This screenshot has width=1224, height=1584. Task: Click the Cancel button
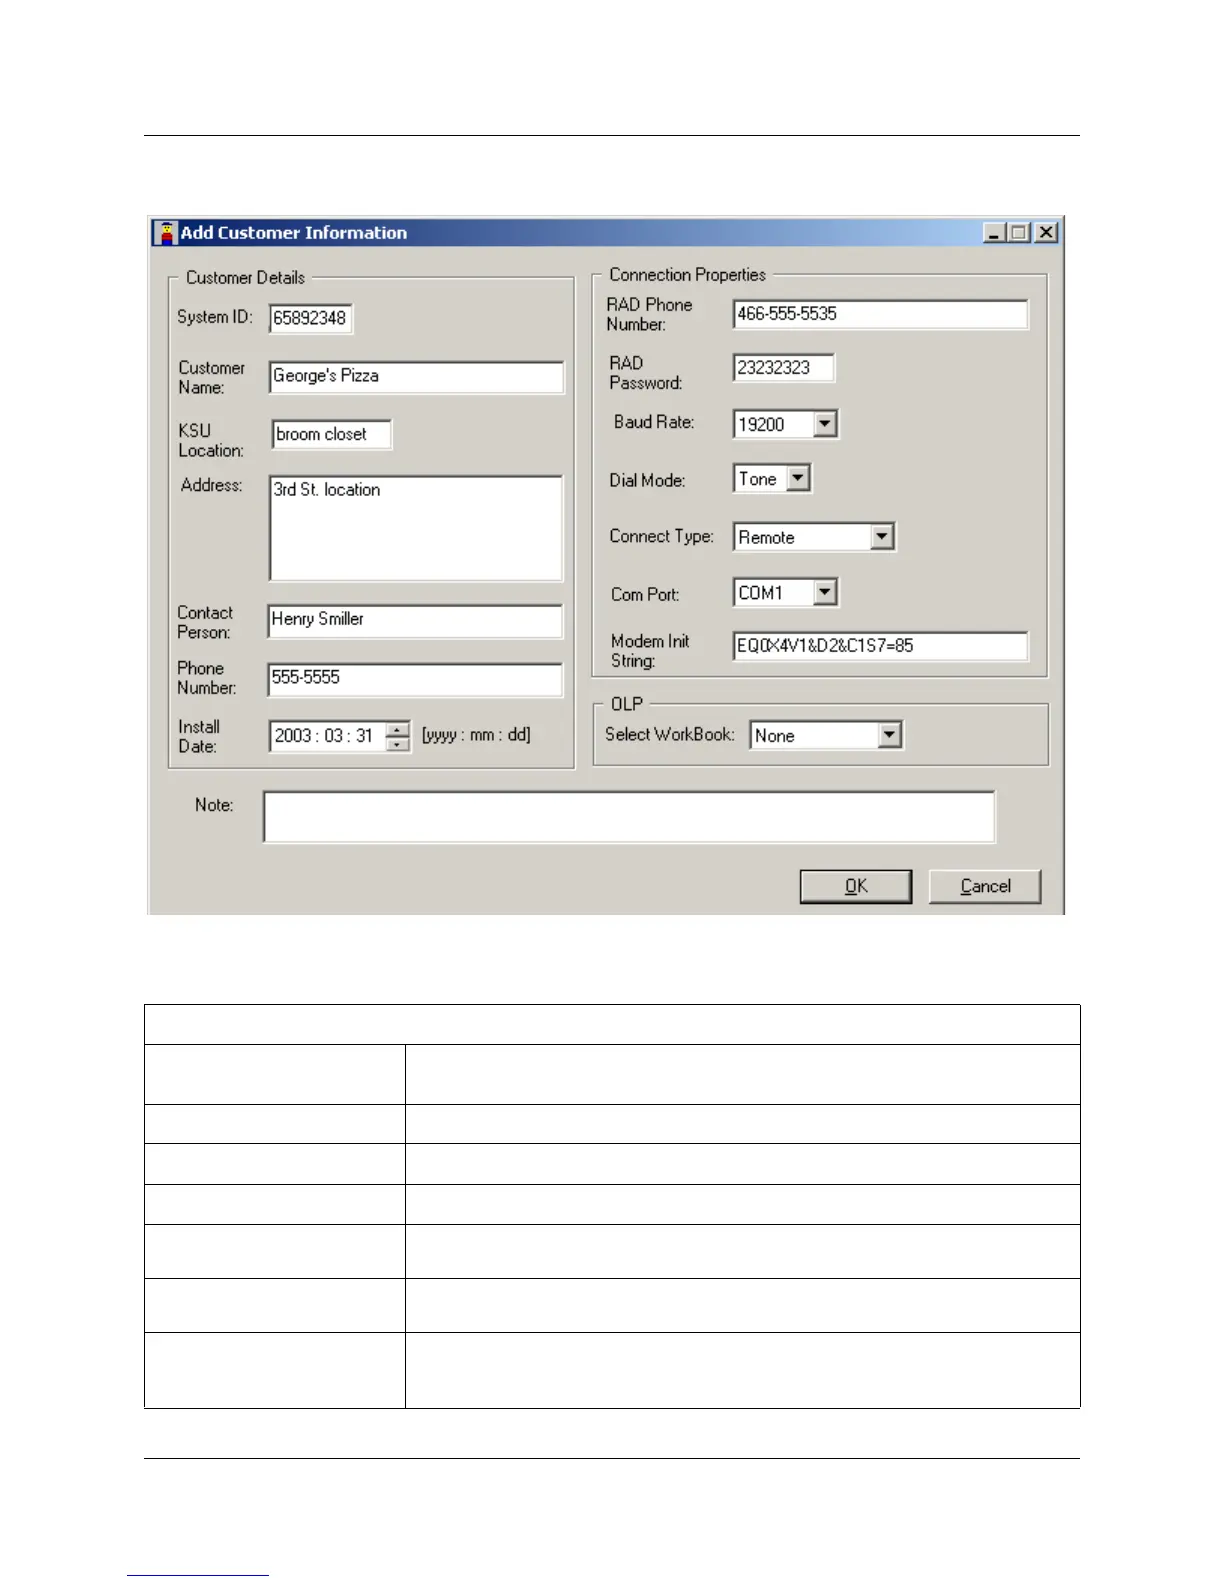[985, 886]
